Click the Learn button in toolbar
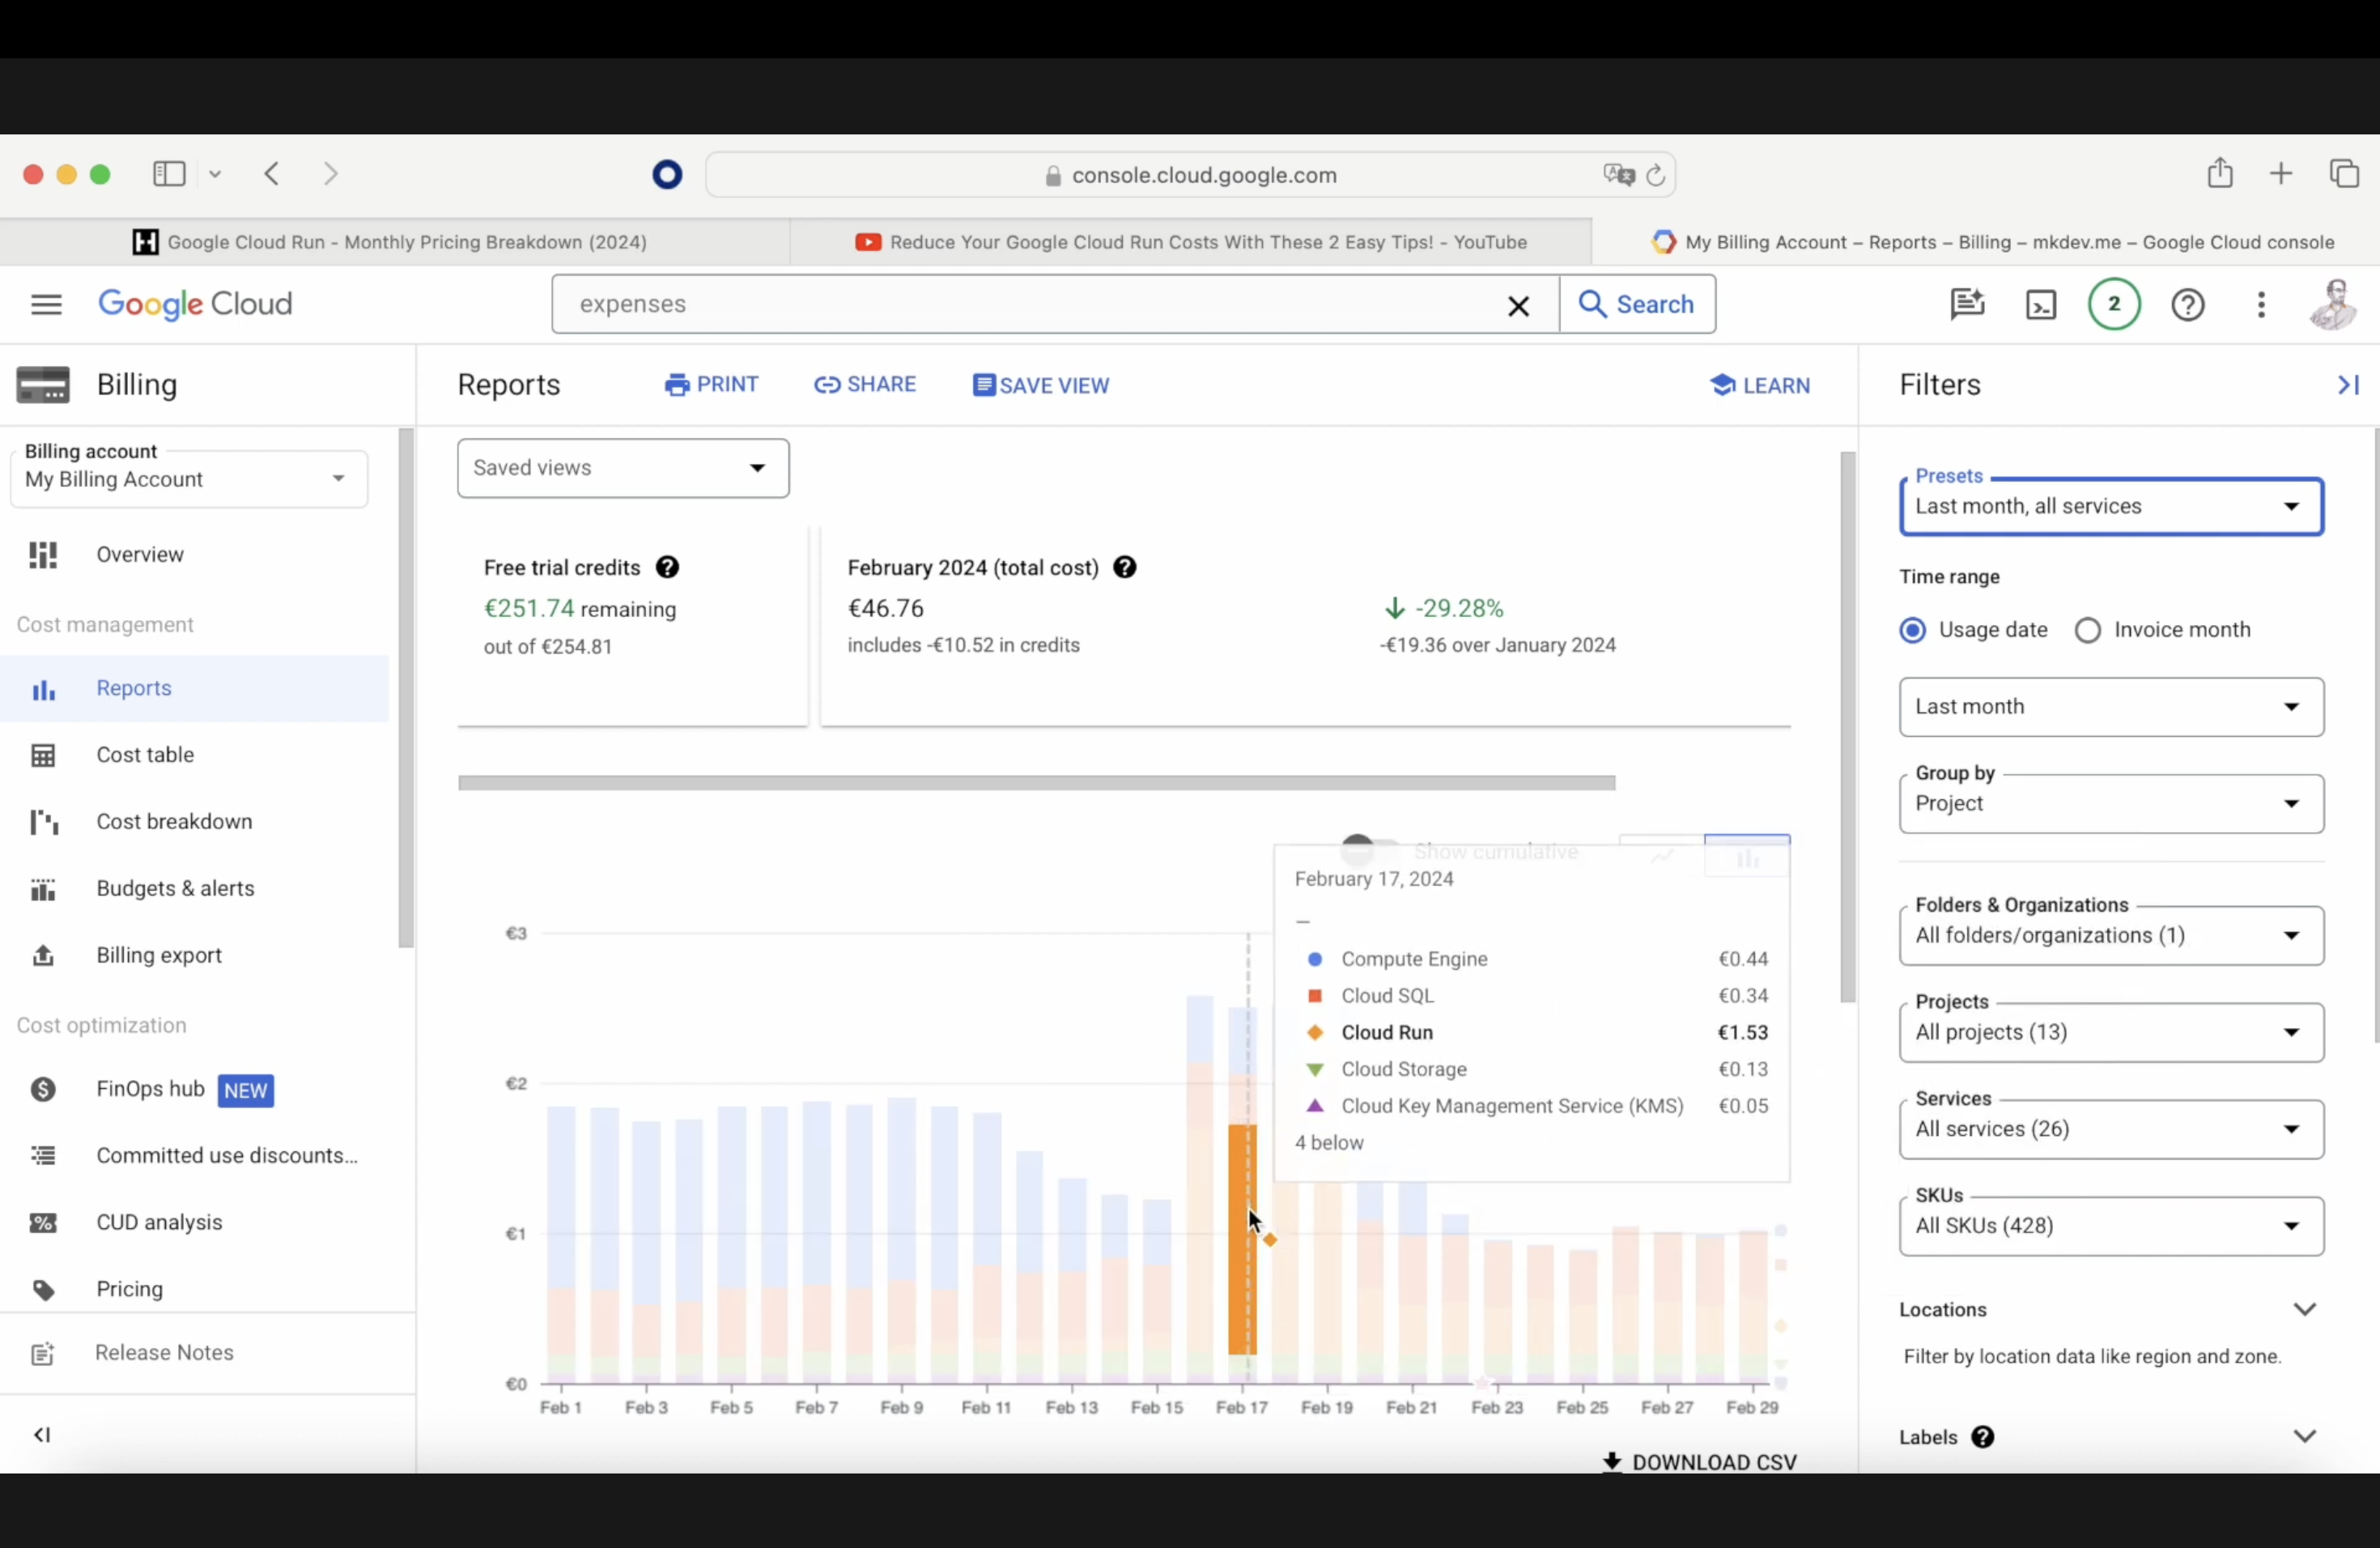Screen dimensions: 2380x1548 pos(1757,384)
